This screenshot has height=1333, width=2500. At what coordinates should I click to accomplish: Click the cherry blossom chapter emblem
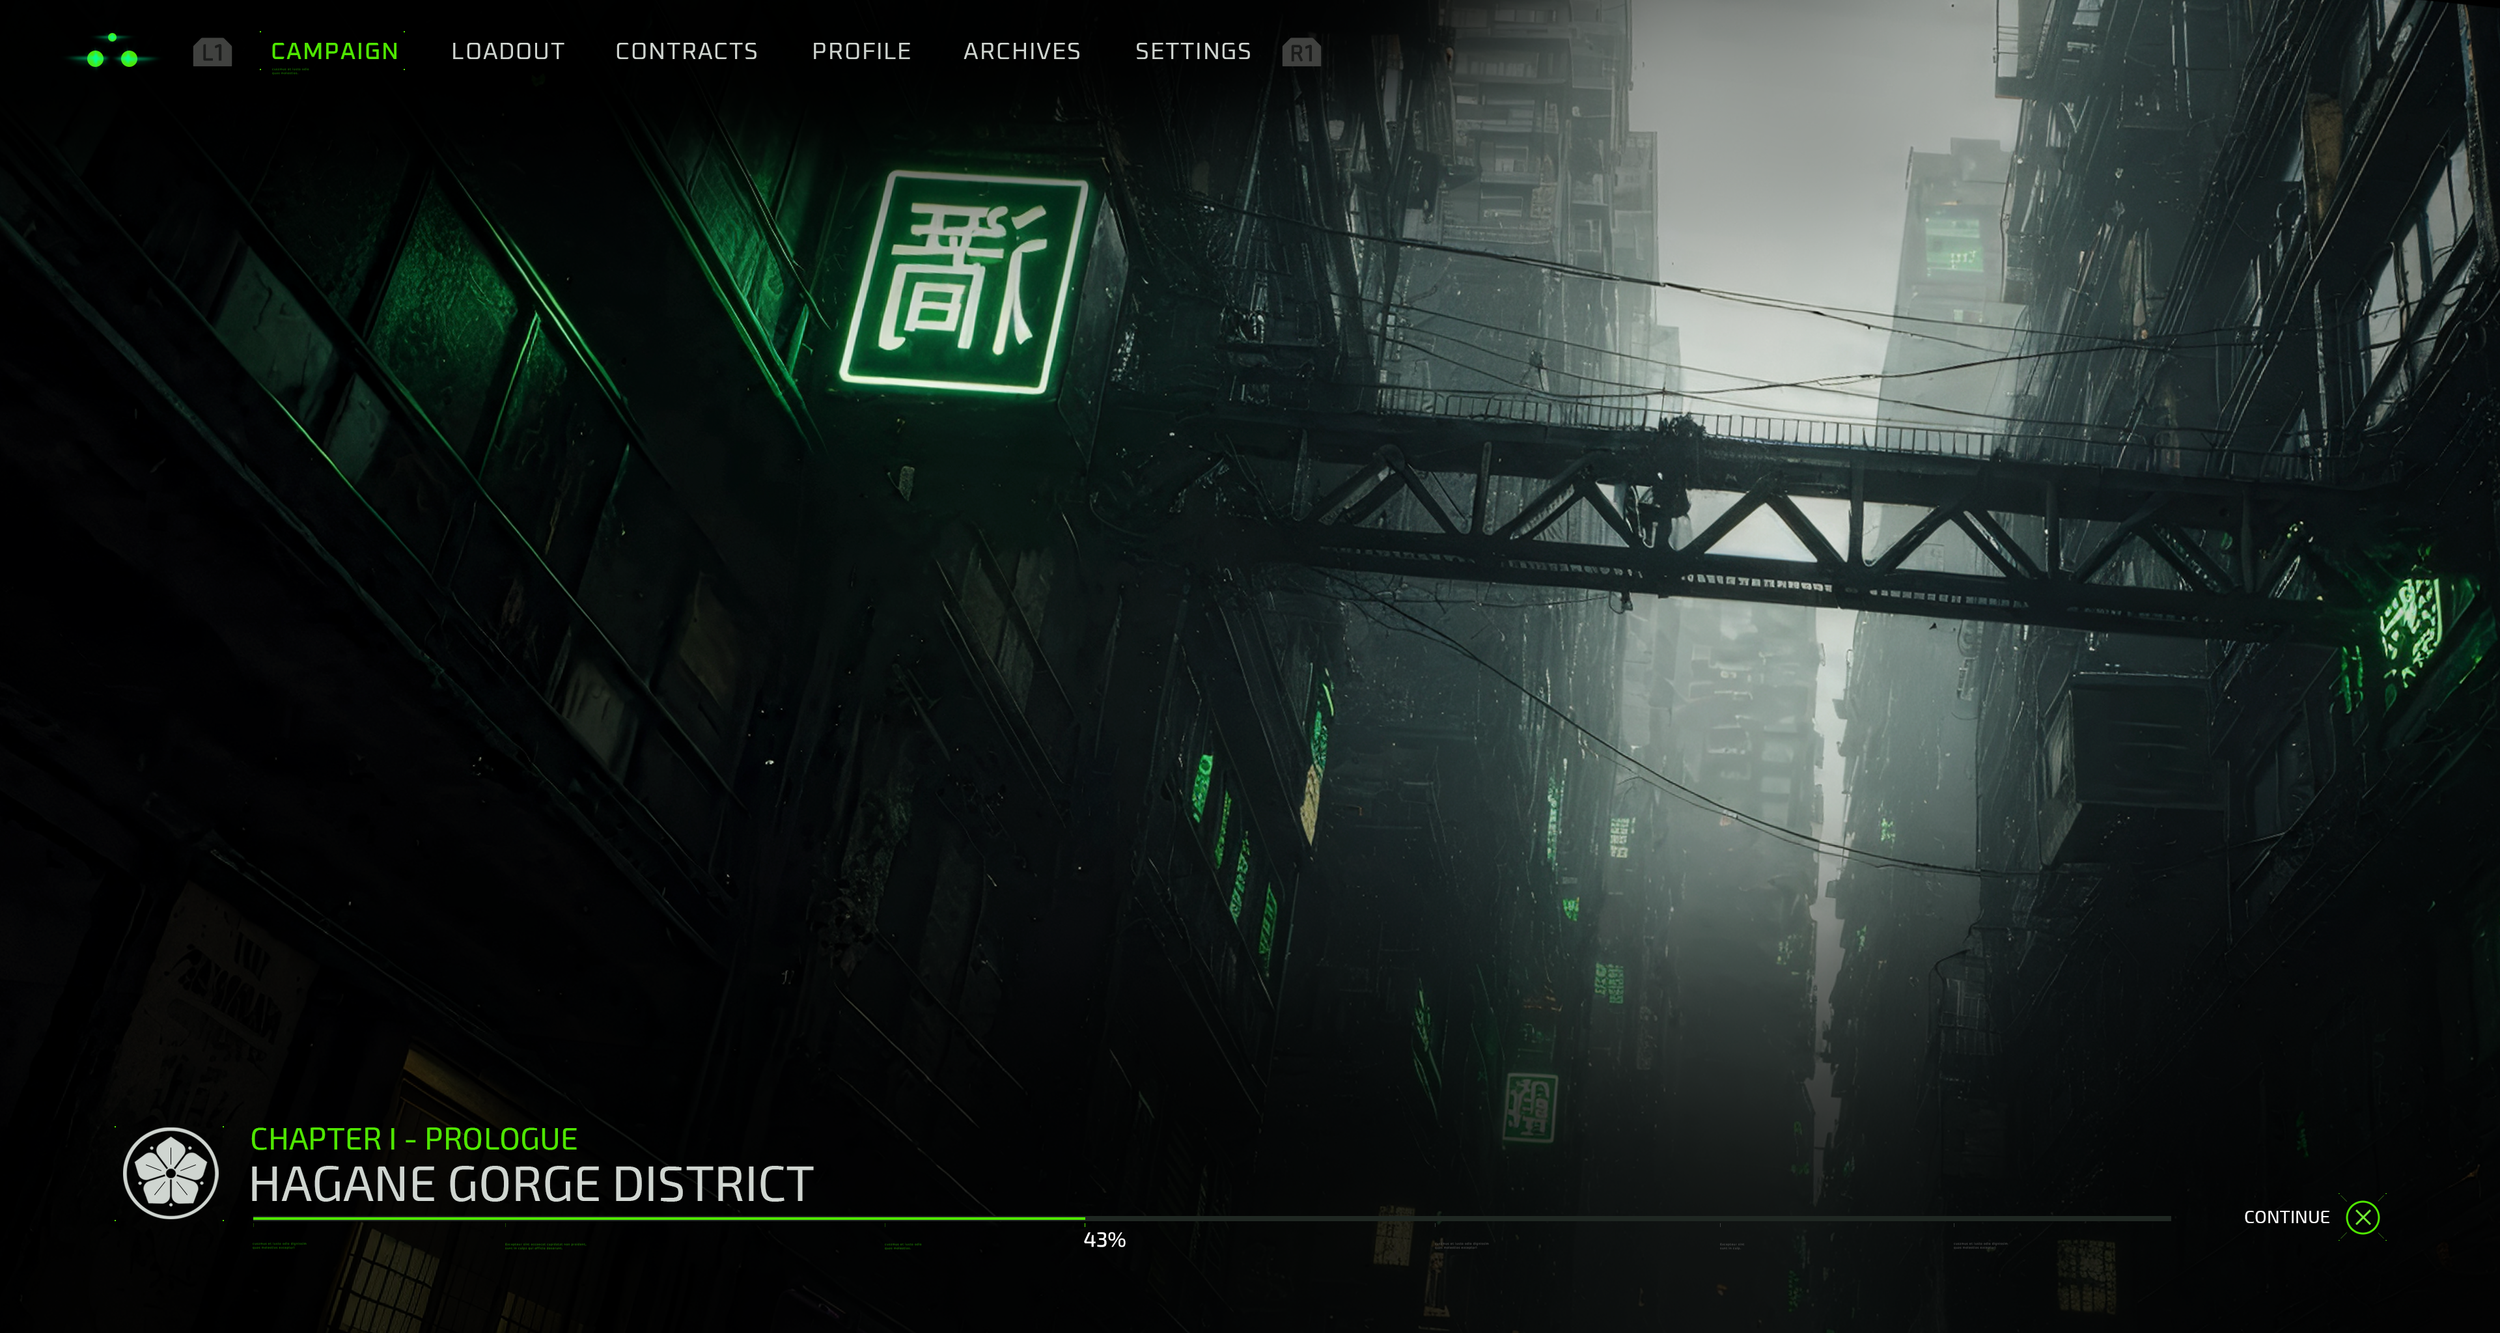click(x=171, y=1173)
